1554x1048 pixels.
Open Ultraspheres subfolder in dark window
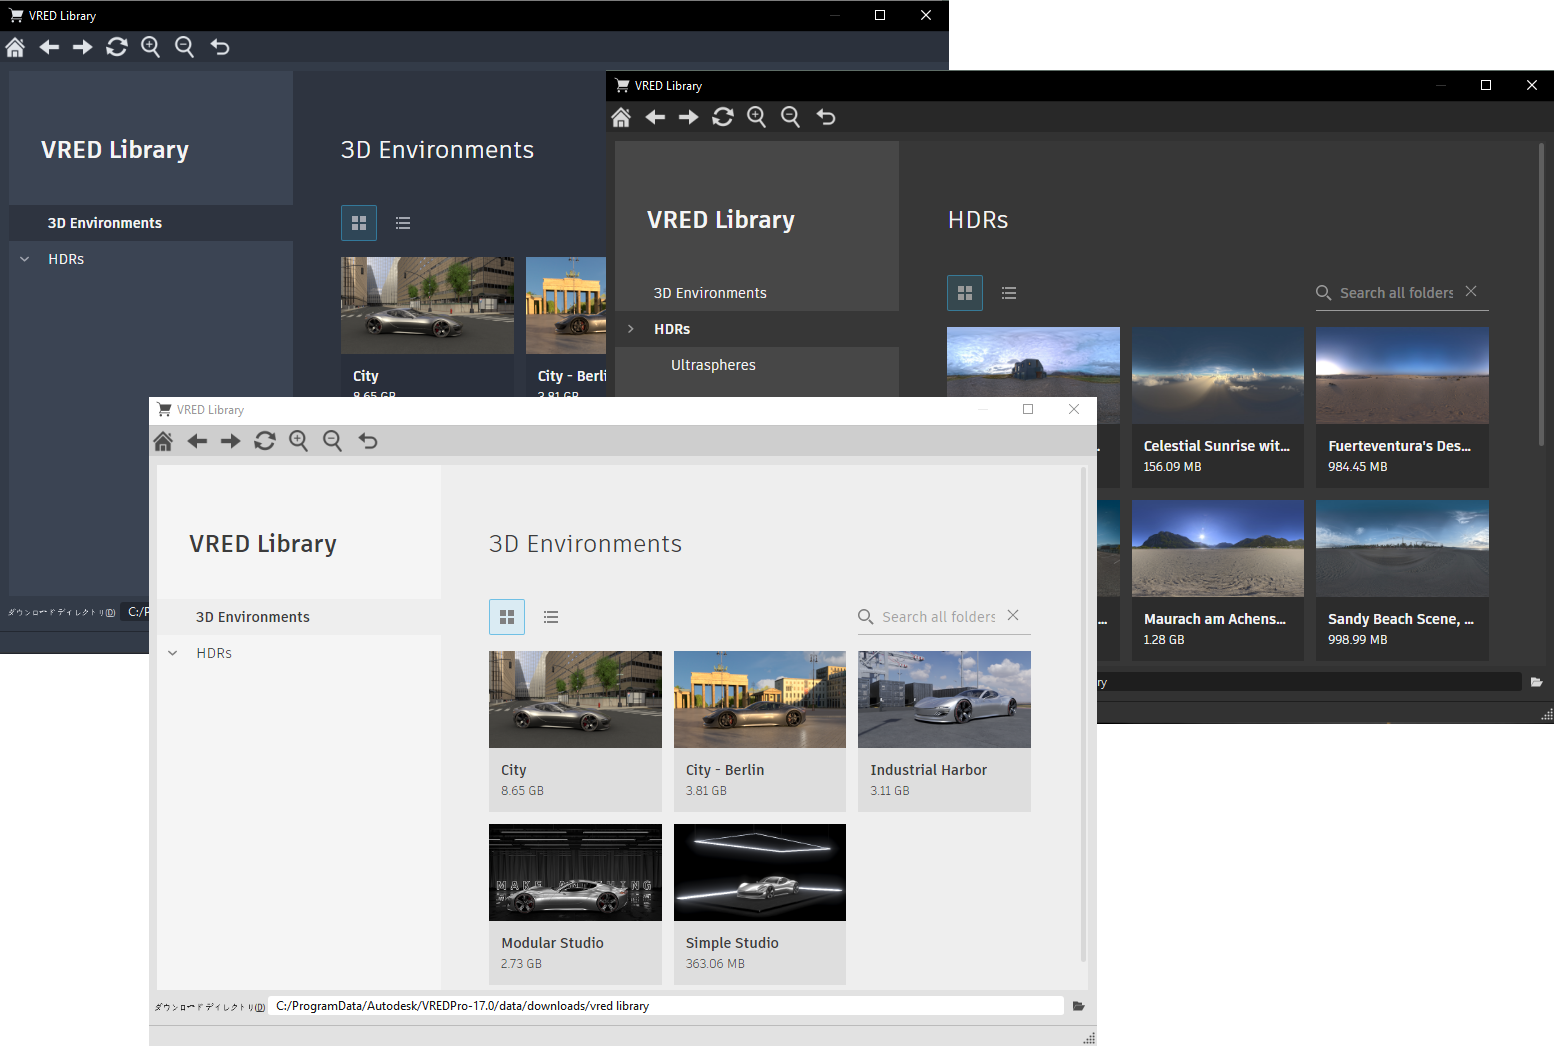coord(713,365)
